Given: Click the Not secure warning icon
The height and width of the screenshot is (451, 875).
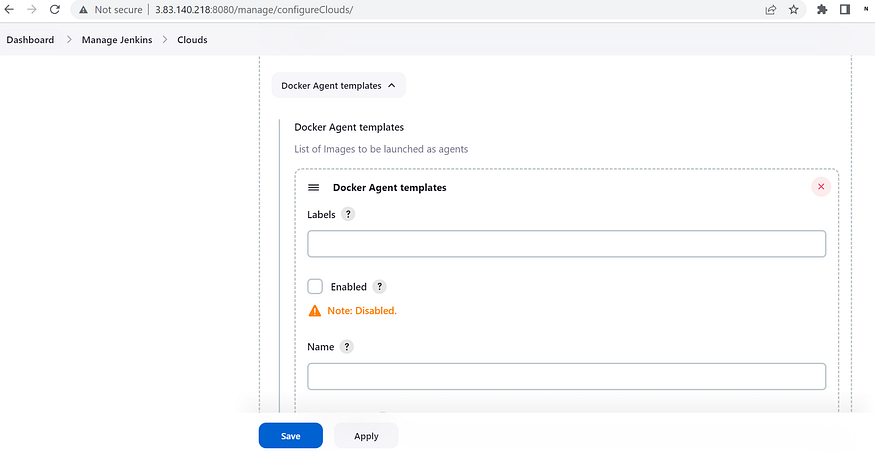Looking at the screenshot, I should [x=83, y=9].
